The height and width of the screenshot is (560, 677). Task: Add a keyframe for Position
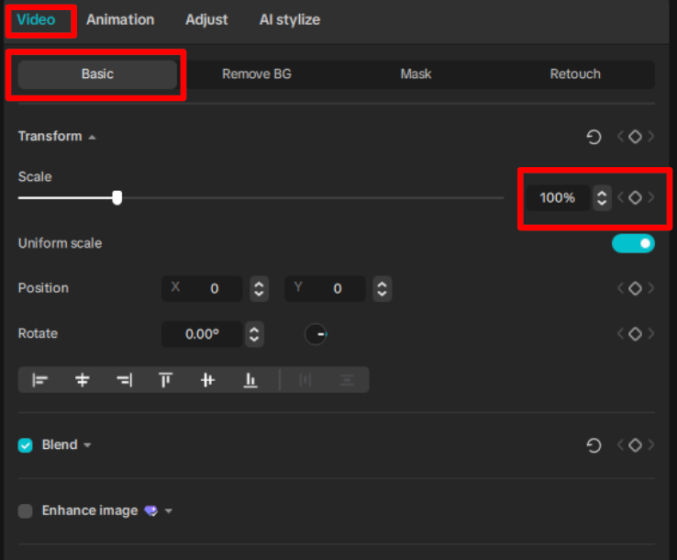(x=635, y=288)
